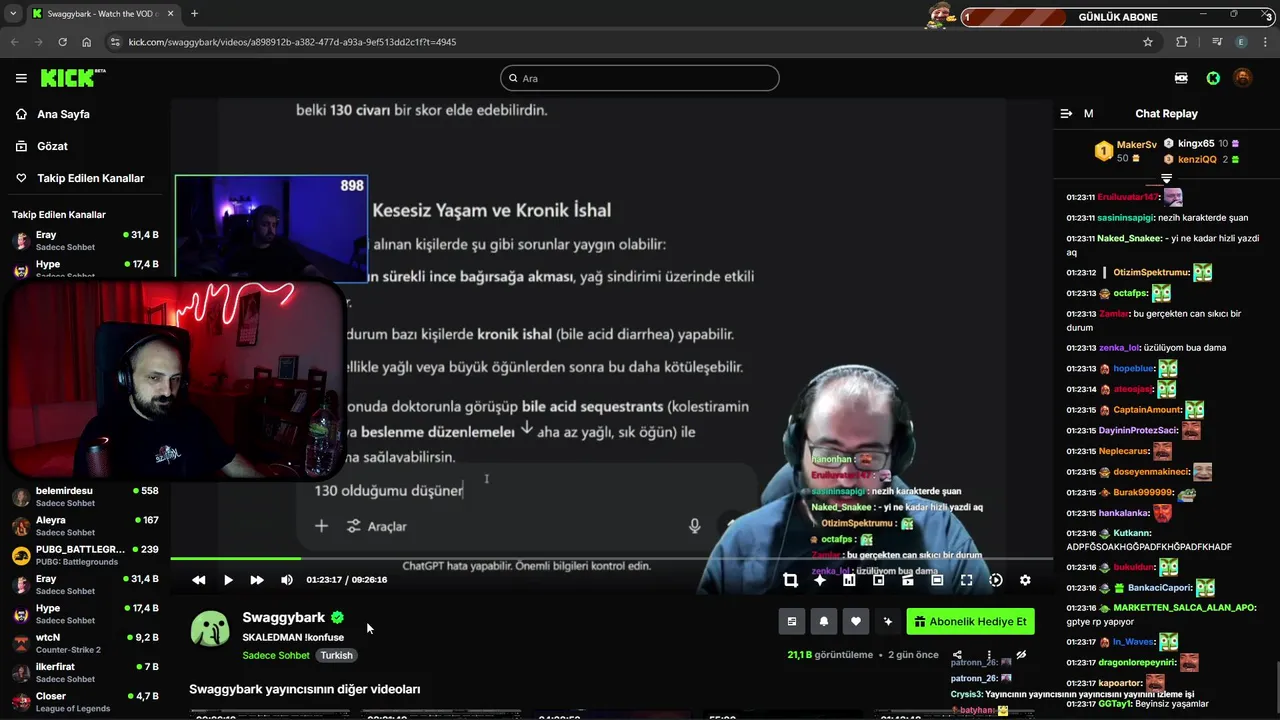Click the channel info panel icon button
Viewport: 1280px width, 720px height.
click(x=792, y=621)
